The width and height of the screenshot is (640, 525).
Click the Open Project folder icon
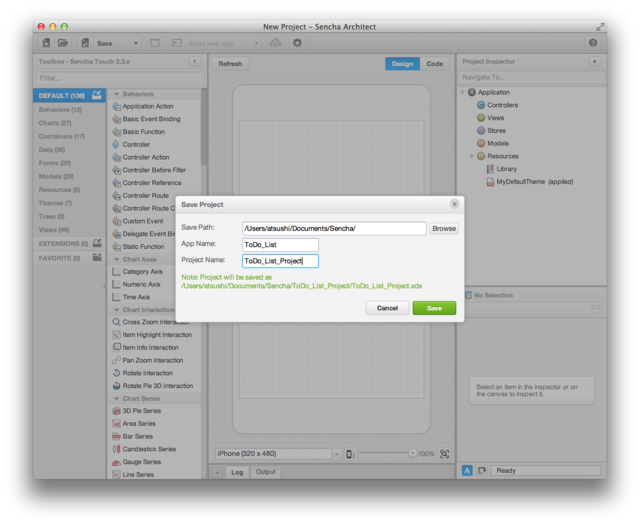coord(63,43)
